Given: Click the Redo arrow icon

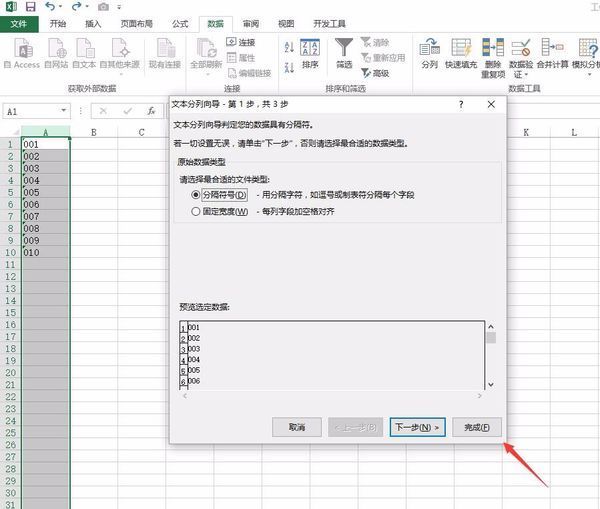Looking at the screenshot, I should (77, 7).
